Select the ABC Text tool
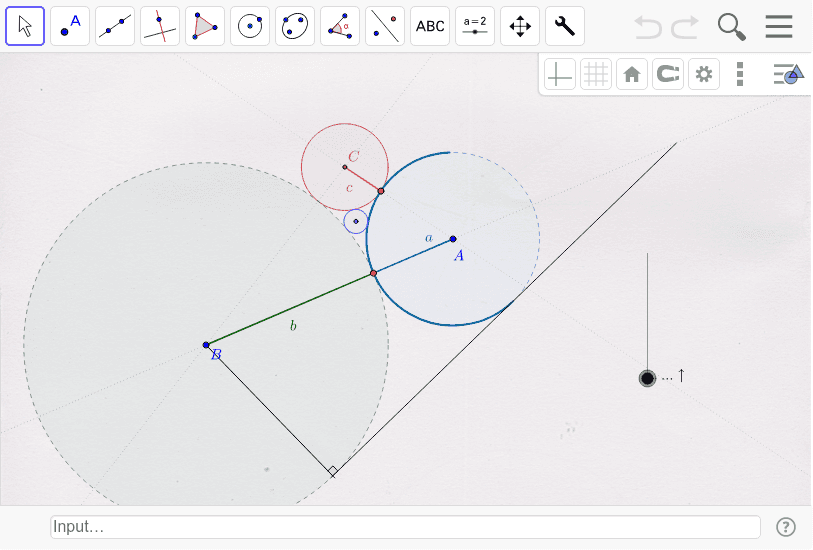 click(x=430, y=26)
